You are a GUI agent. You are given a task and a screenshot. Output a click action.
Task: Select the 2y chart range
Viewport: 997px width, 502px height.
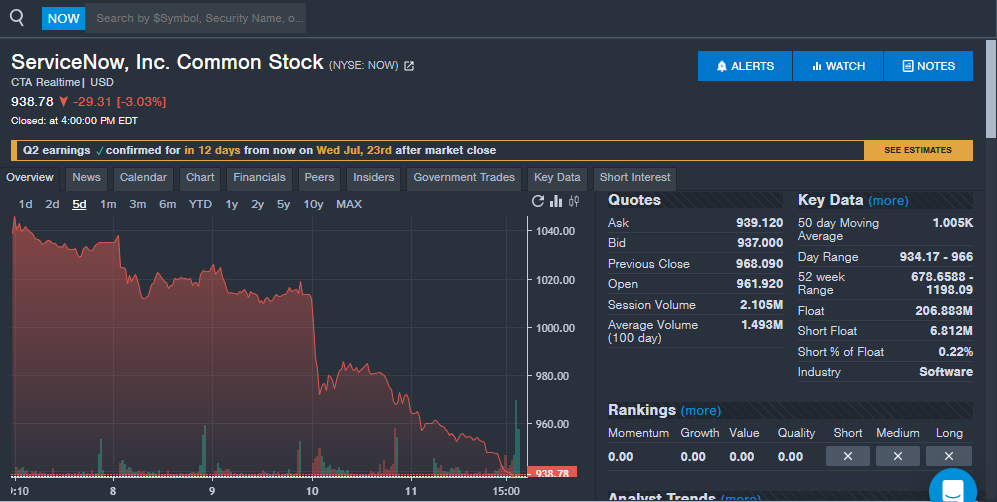click(258, 205)
